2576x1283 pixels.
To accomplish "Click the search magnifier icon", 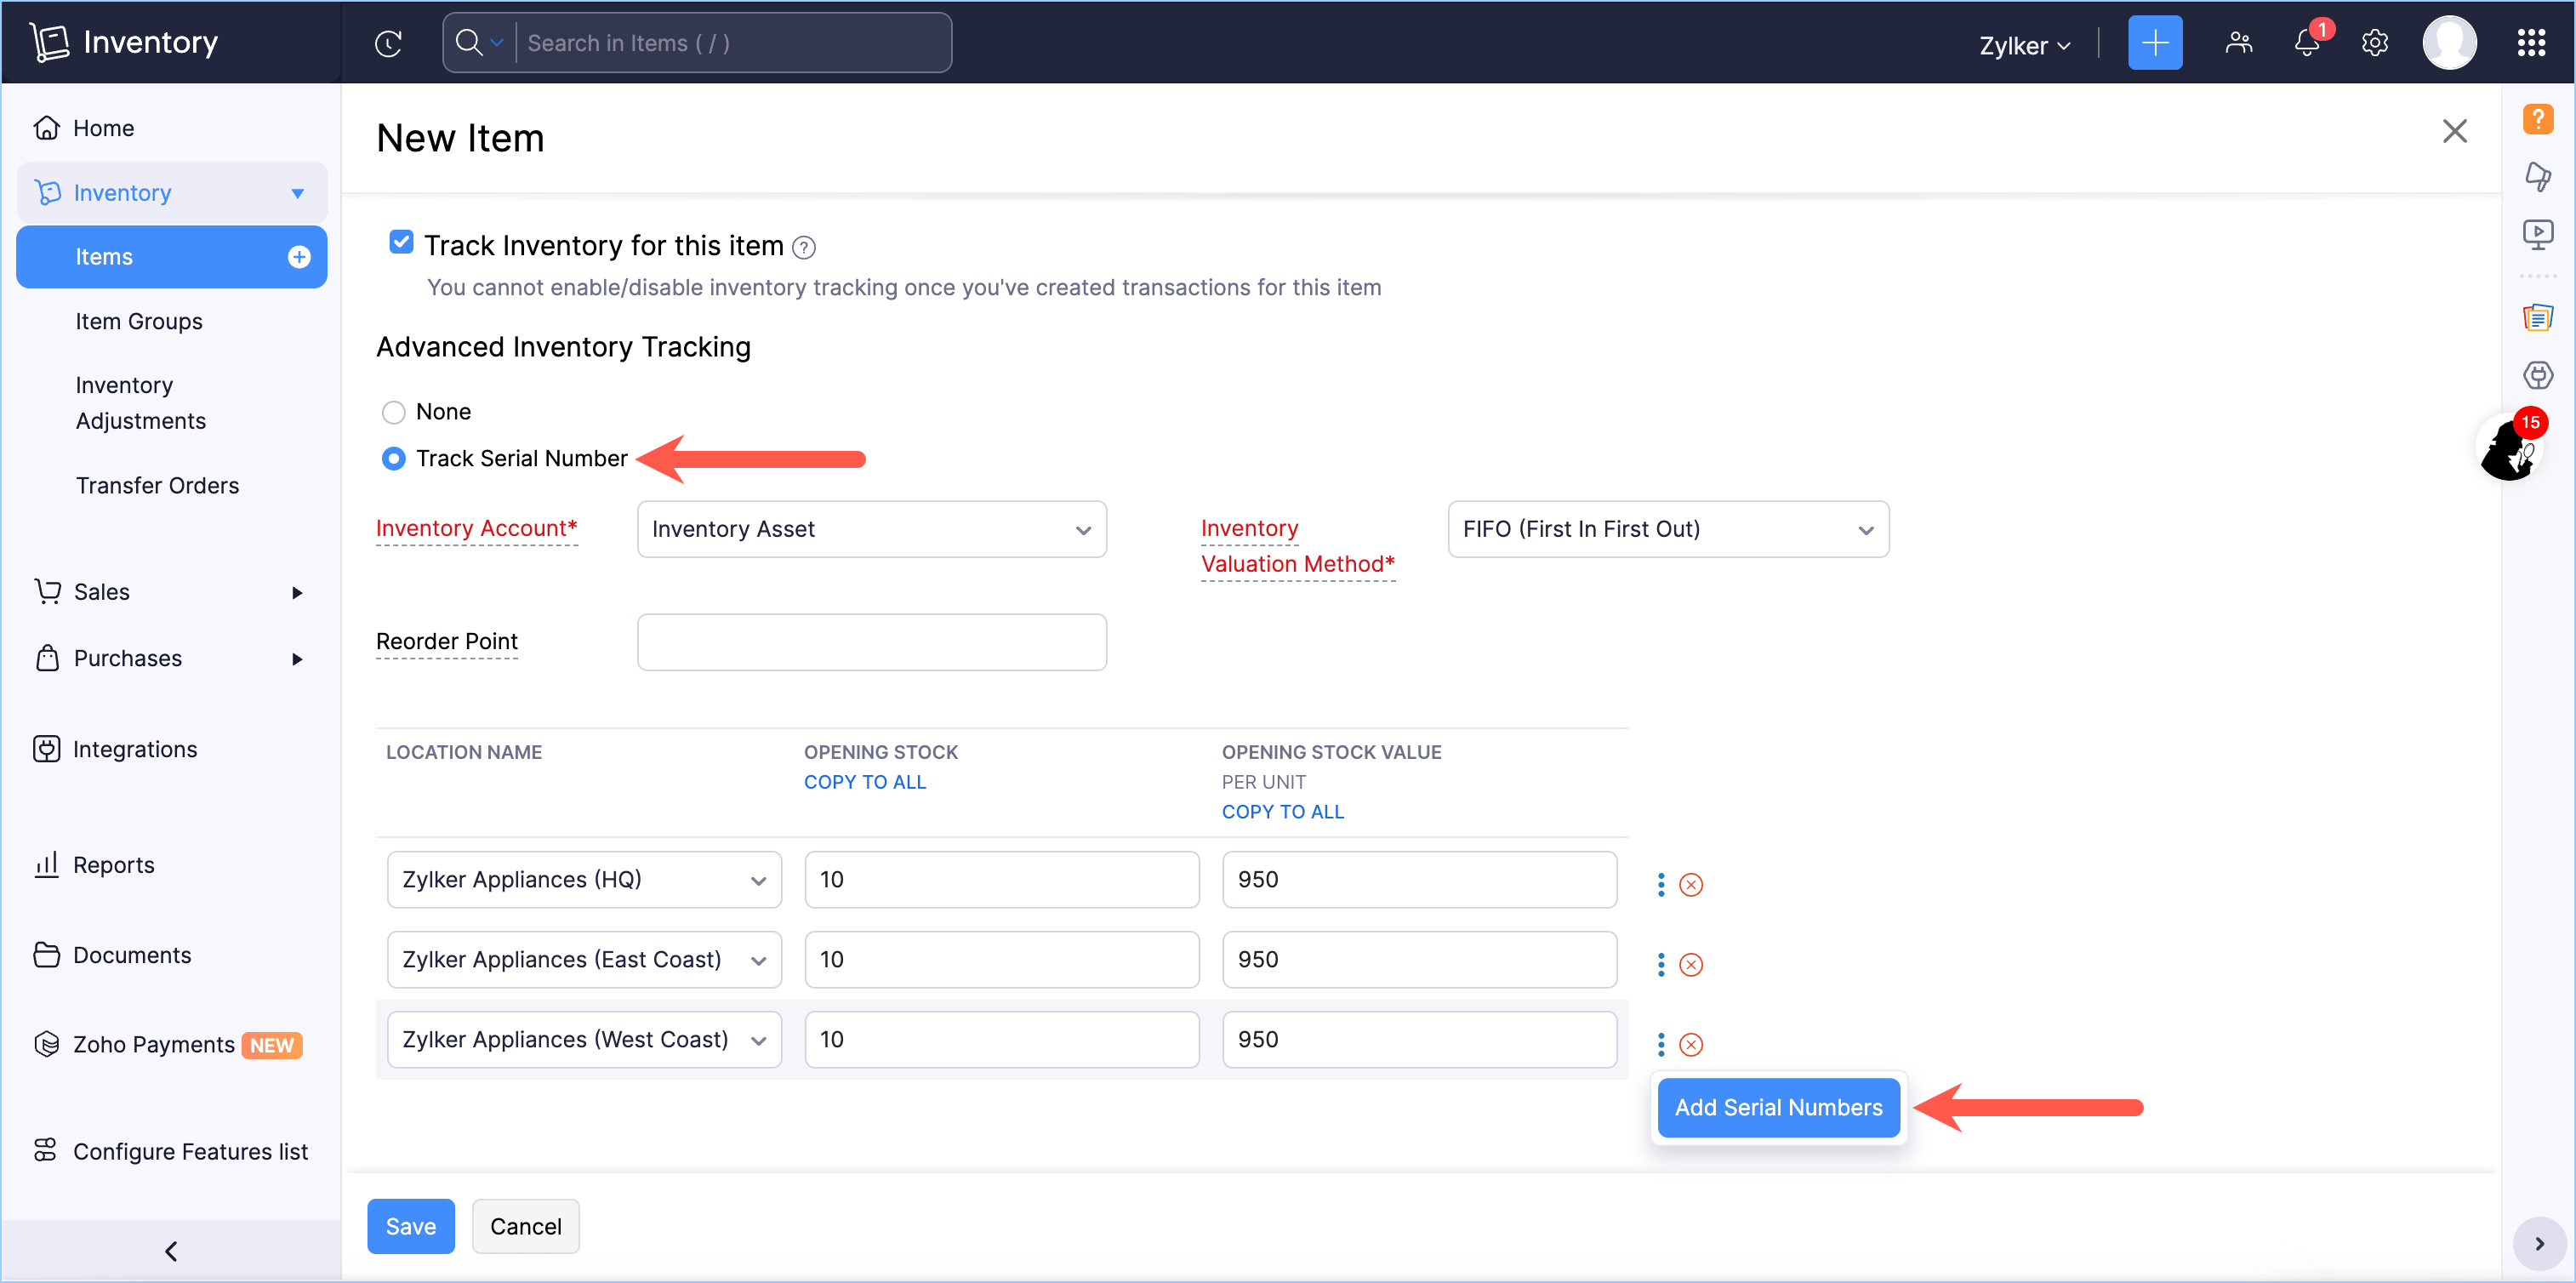I will [468, 42].
